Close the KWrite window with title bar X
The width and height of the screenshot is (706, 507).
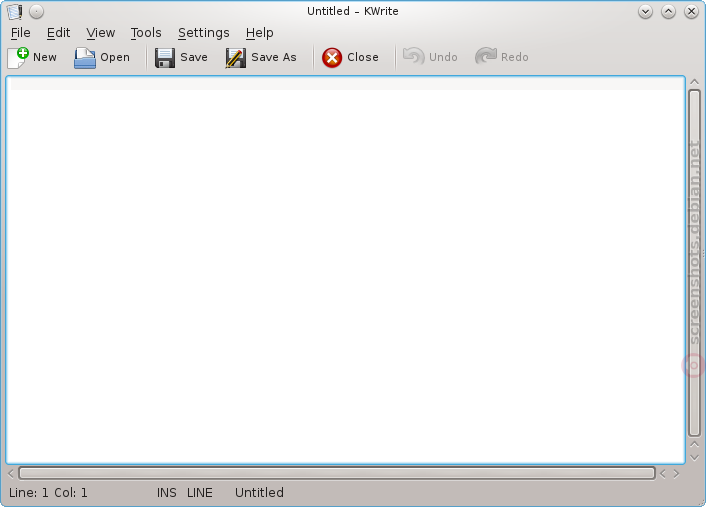(691, 11)
